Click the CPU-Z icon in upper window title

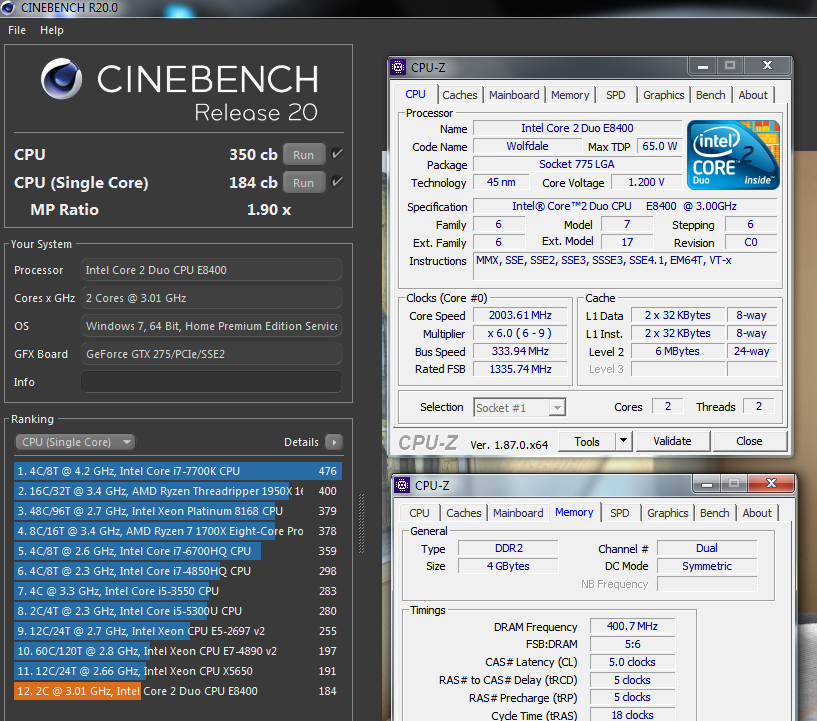(399, 67)
